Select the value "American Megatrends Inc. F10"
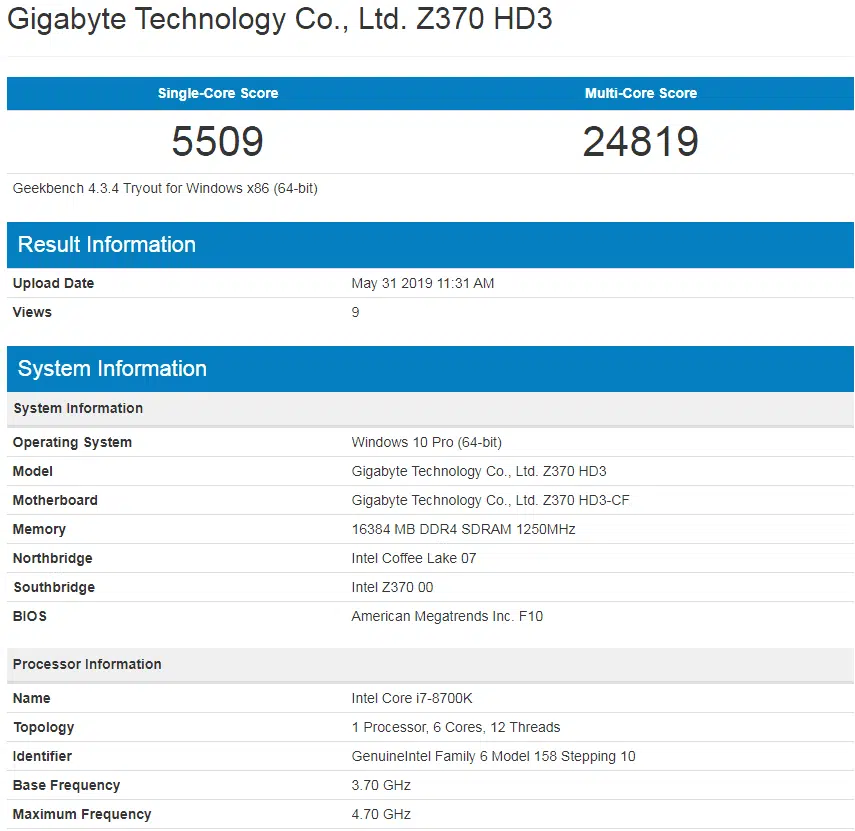The width and height of the screenshot is (855, 831). point(447,616)
